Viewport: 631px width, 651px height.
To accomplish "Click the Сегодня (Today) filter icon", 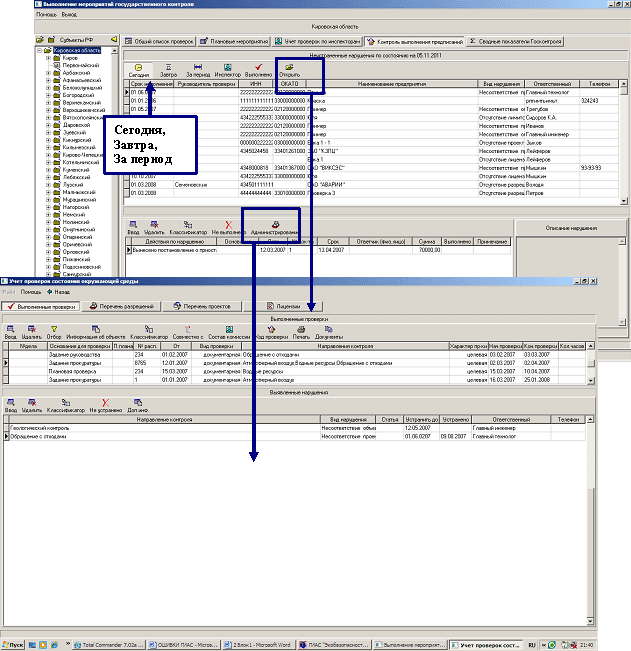I will click(139, 68).
